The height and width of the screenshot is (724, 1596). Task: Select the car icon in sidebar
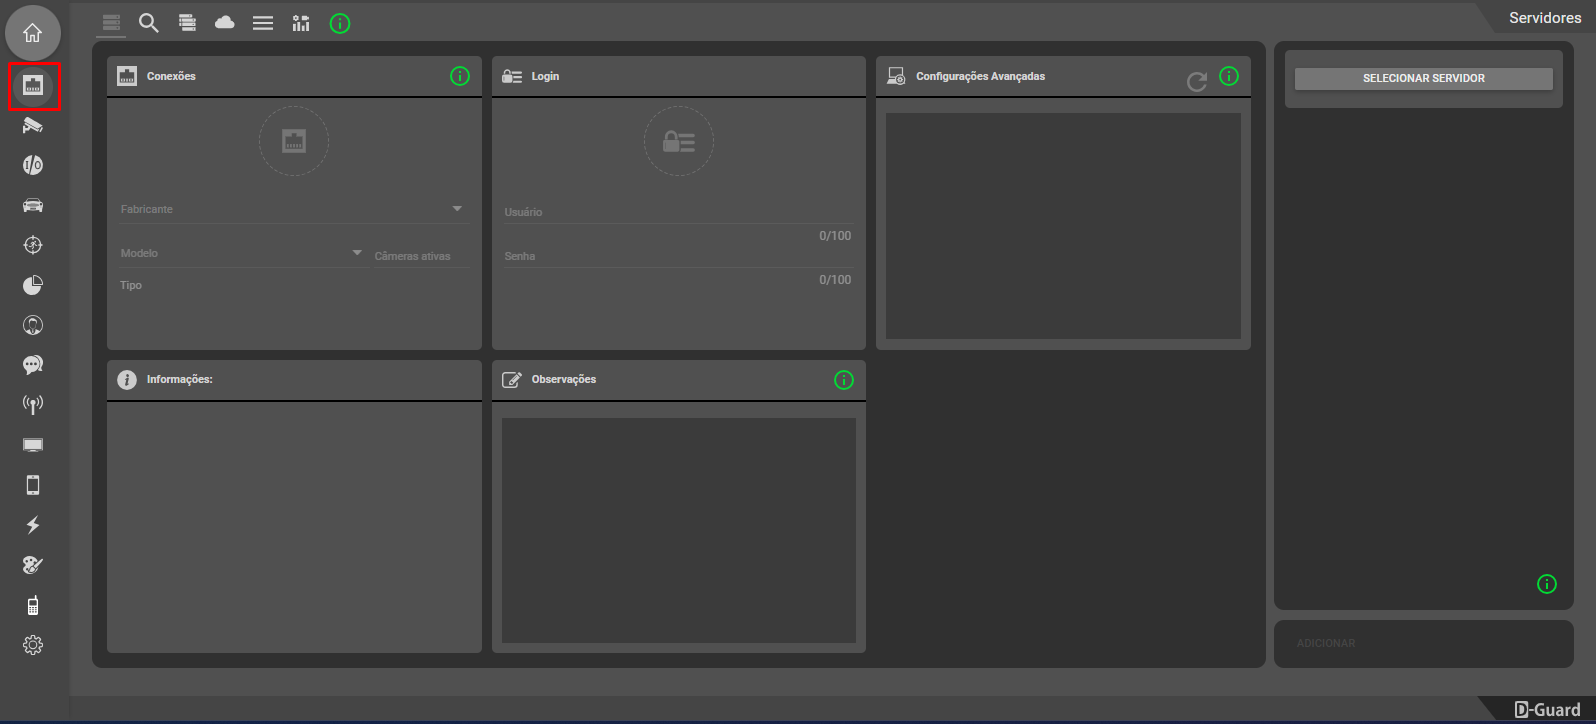point(33,205)
